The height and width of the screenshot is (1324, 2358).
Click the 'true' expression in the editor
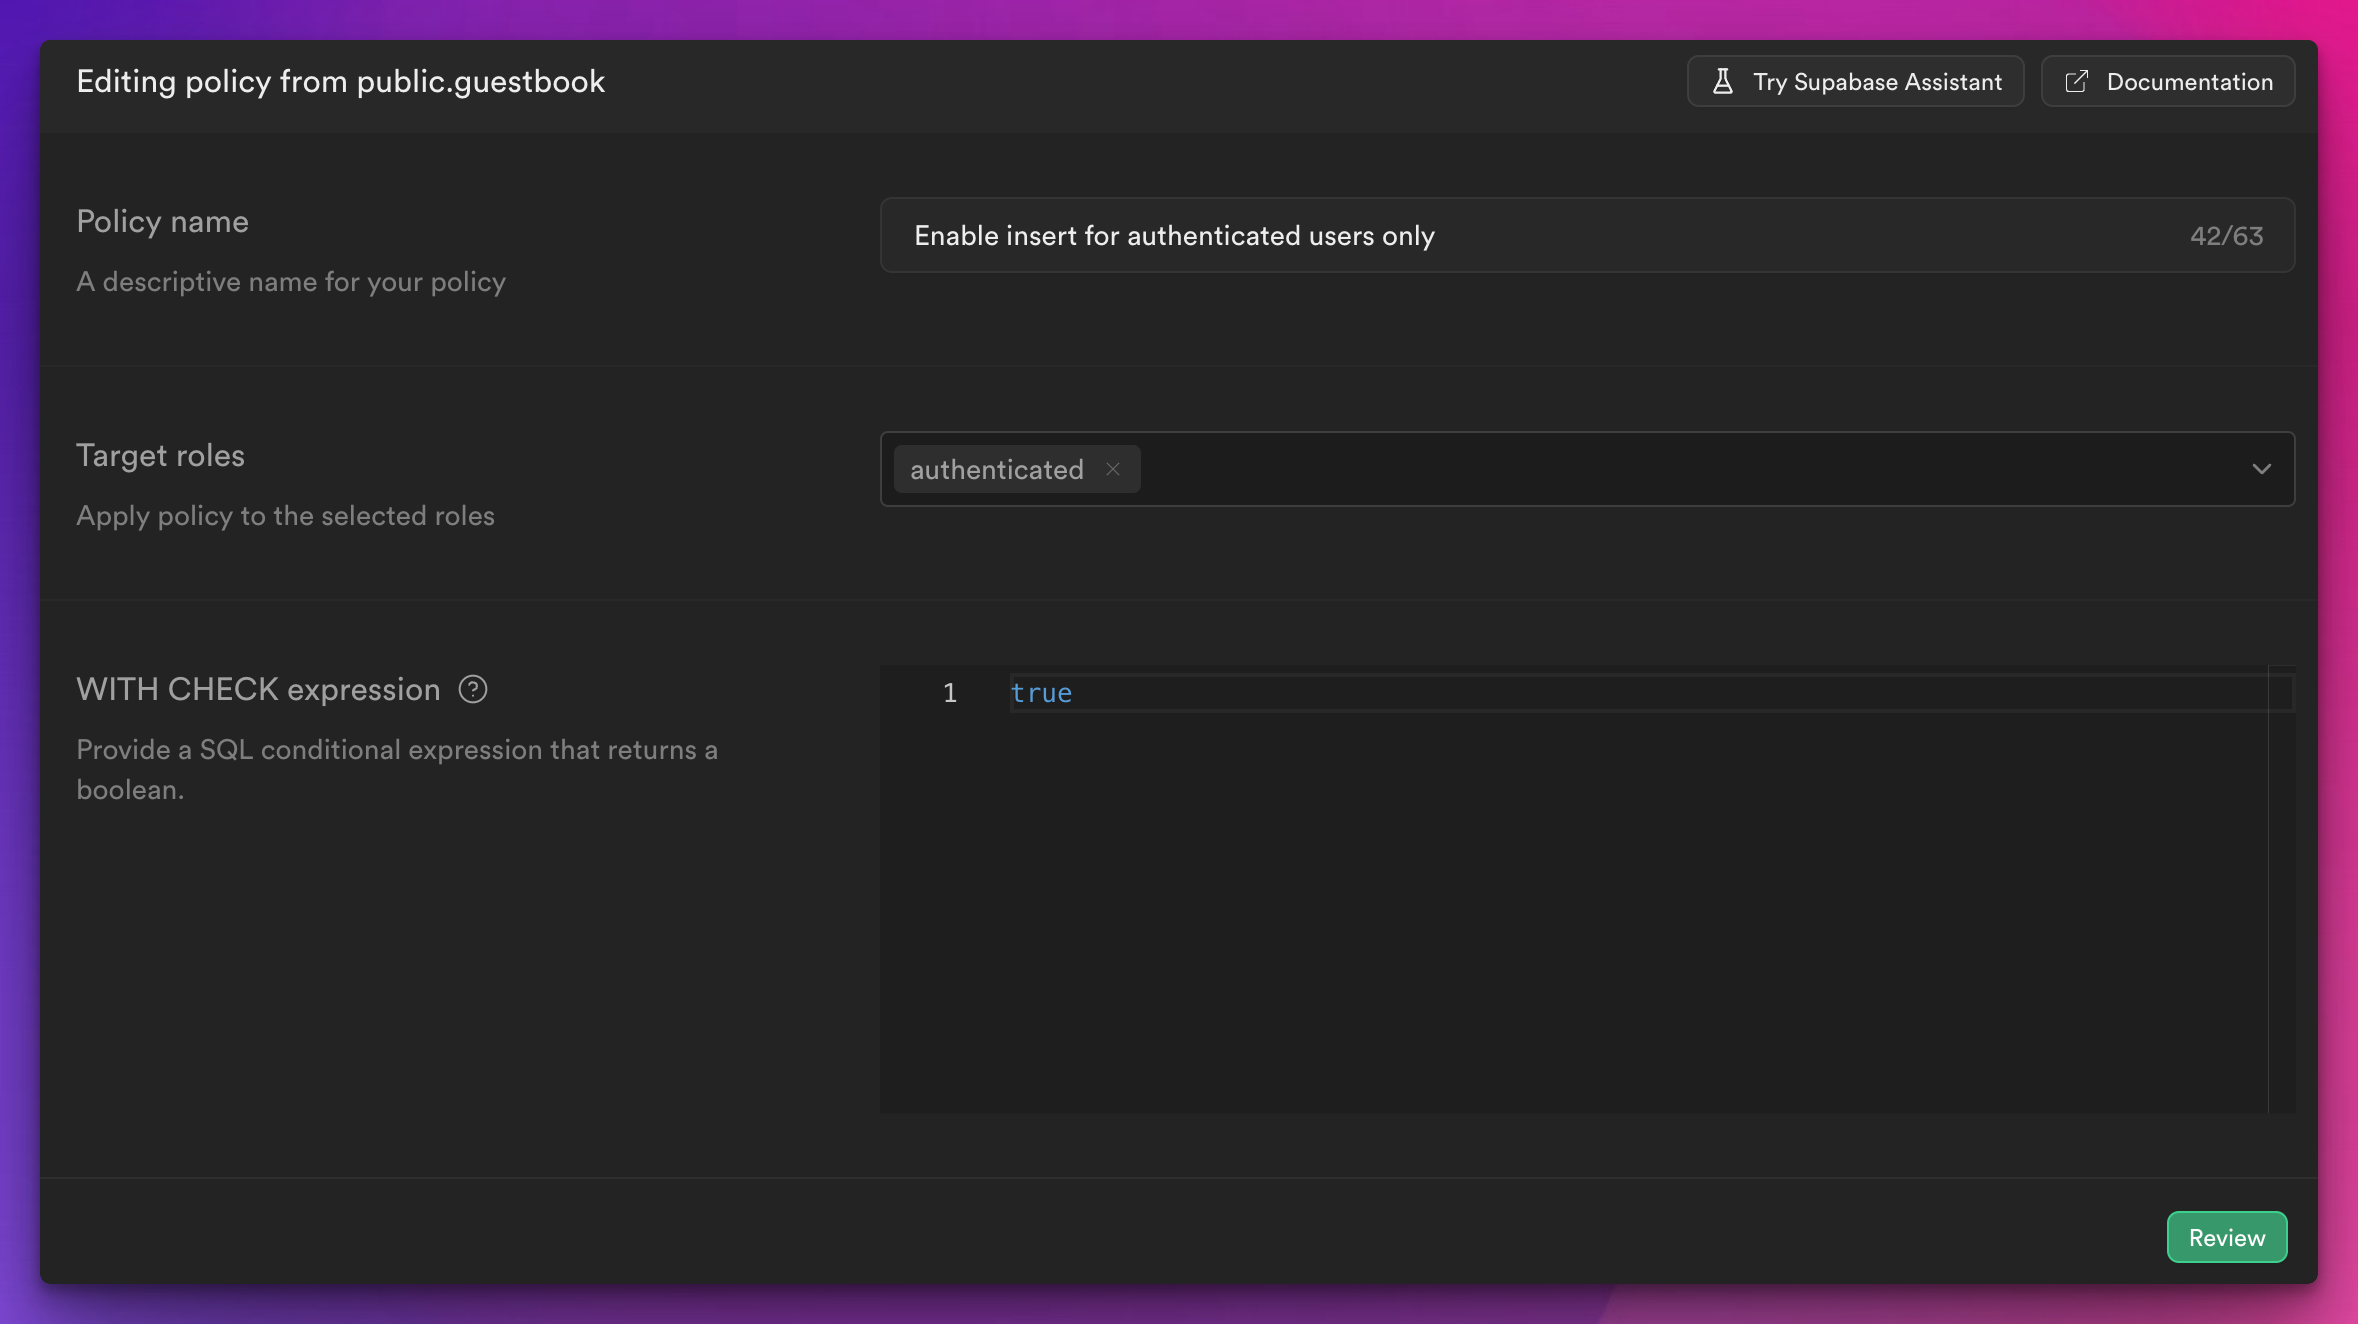[x=1041, y=693]
